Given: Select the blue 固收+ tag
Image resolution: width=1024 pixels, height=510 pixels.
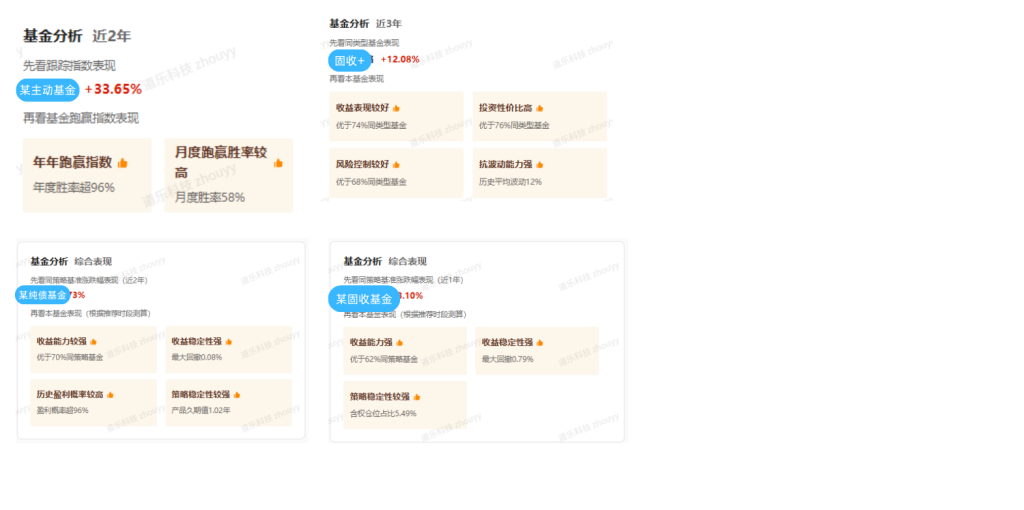Looking at the screenshot, I should point(349,60).
